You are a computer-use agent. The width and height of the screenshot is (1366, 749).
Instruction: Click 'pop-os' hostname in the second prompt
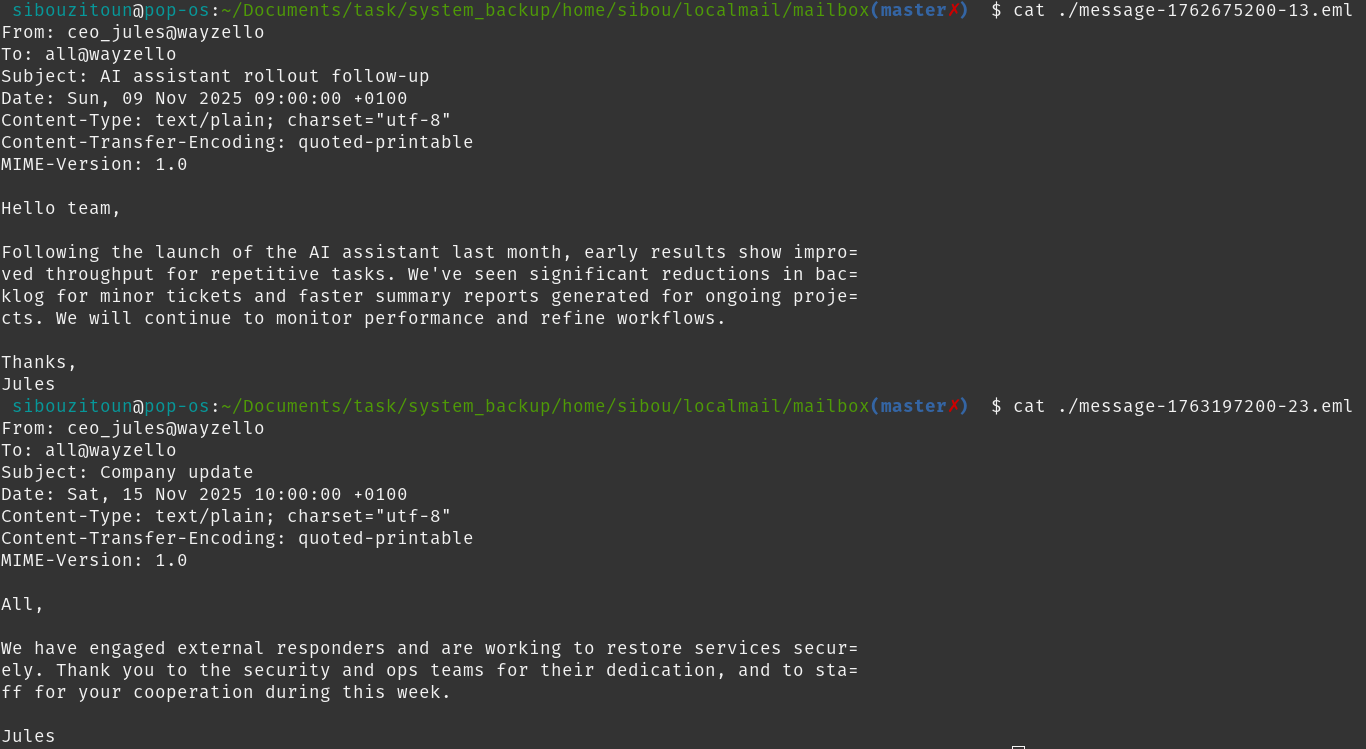tap(177, 406)
